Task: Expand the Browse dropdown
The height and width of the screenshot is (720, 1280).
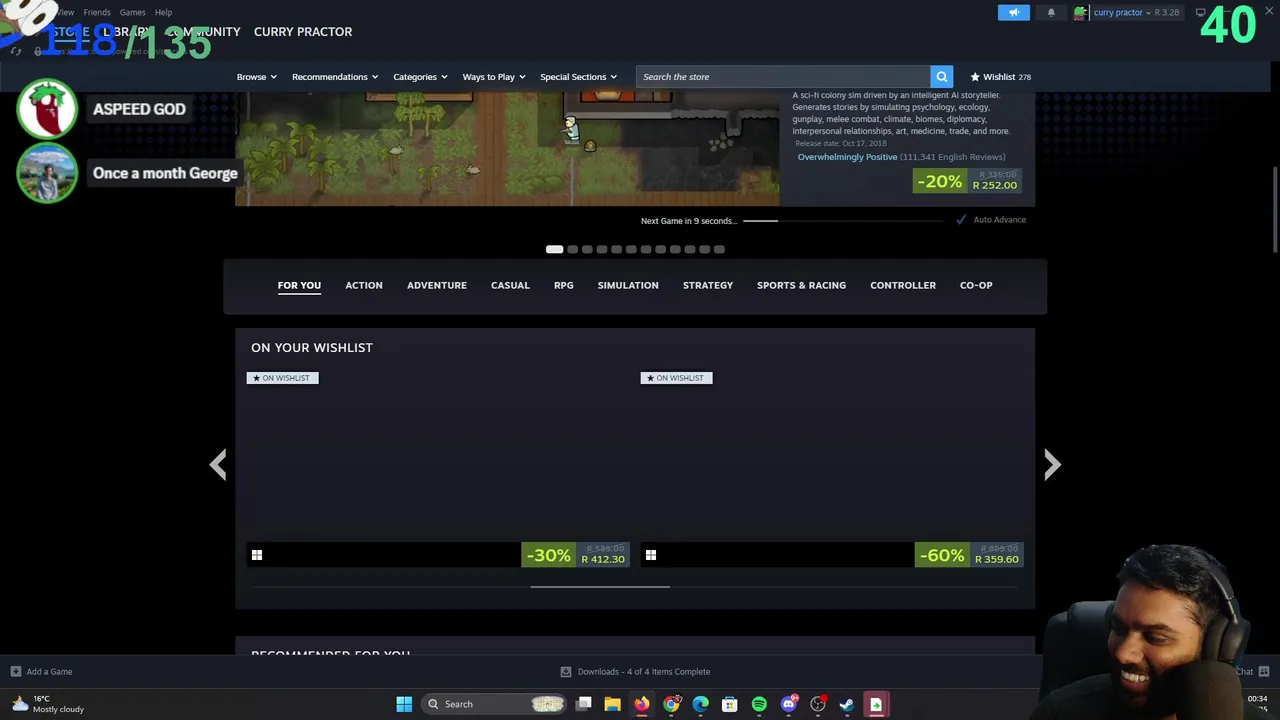Action: point(257,77)
